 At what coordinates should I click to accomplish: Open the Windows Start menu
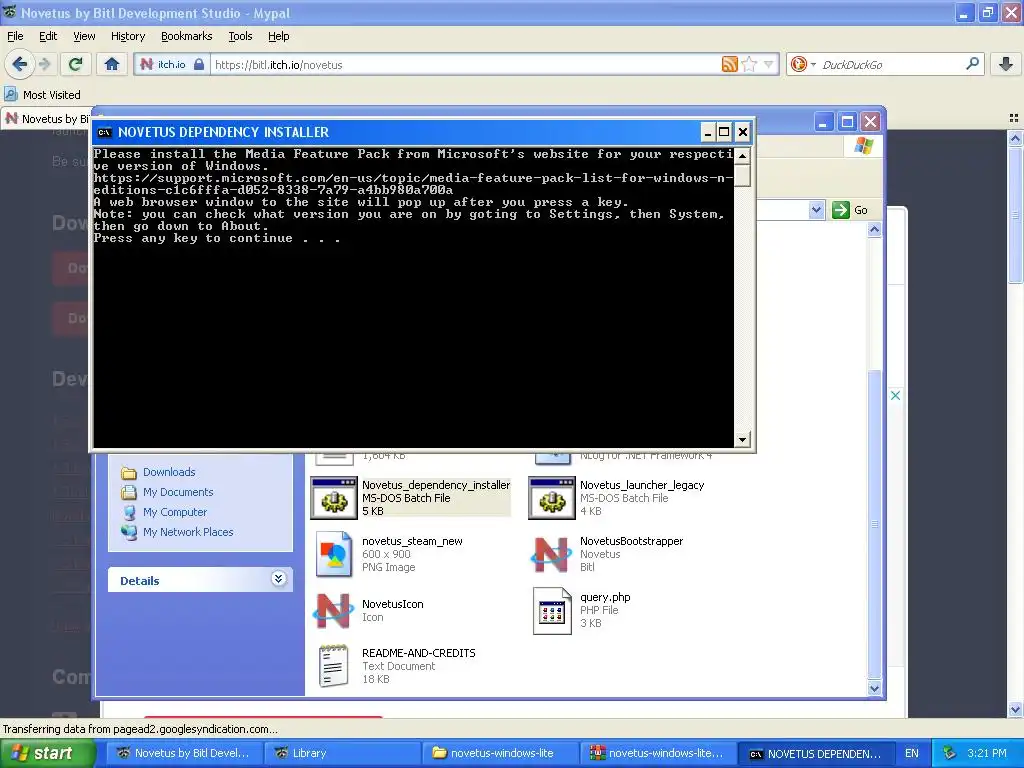tap(46, 753)
